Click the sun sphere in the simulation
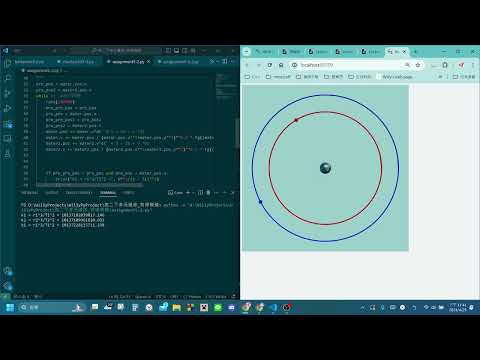Image resolution: width=480 pixels, height=360 pixels. coord(325,168)
